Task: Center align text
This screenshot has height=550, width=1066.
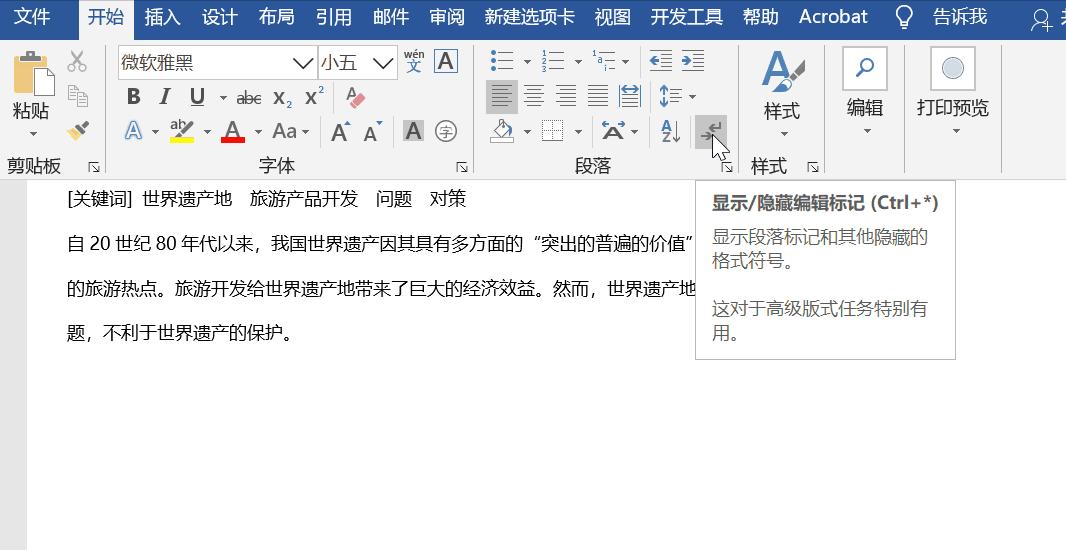Action: pyautogui.click(x=534, y=97)
